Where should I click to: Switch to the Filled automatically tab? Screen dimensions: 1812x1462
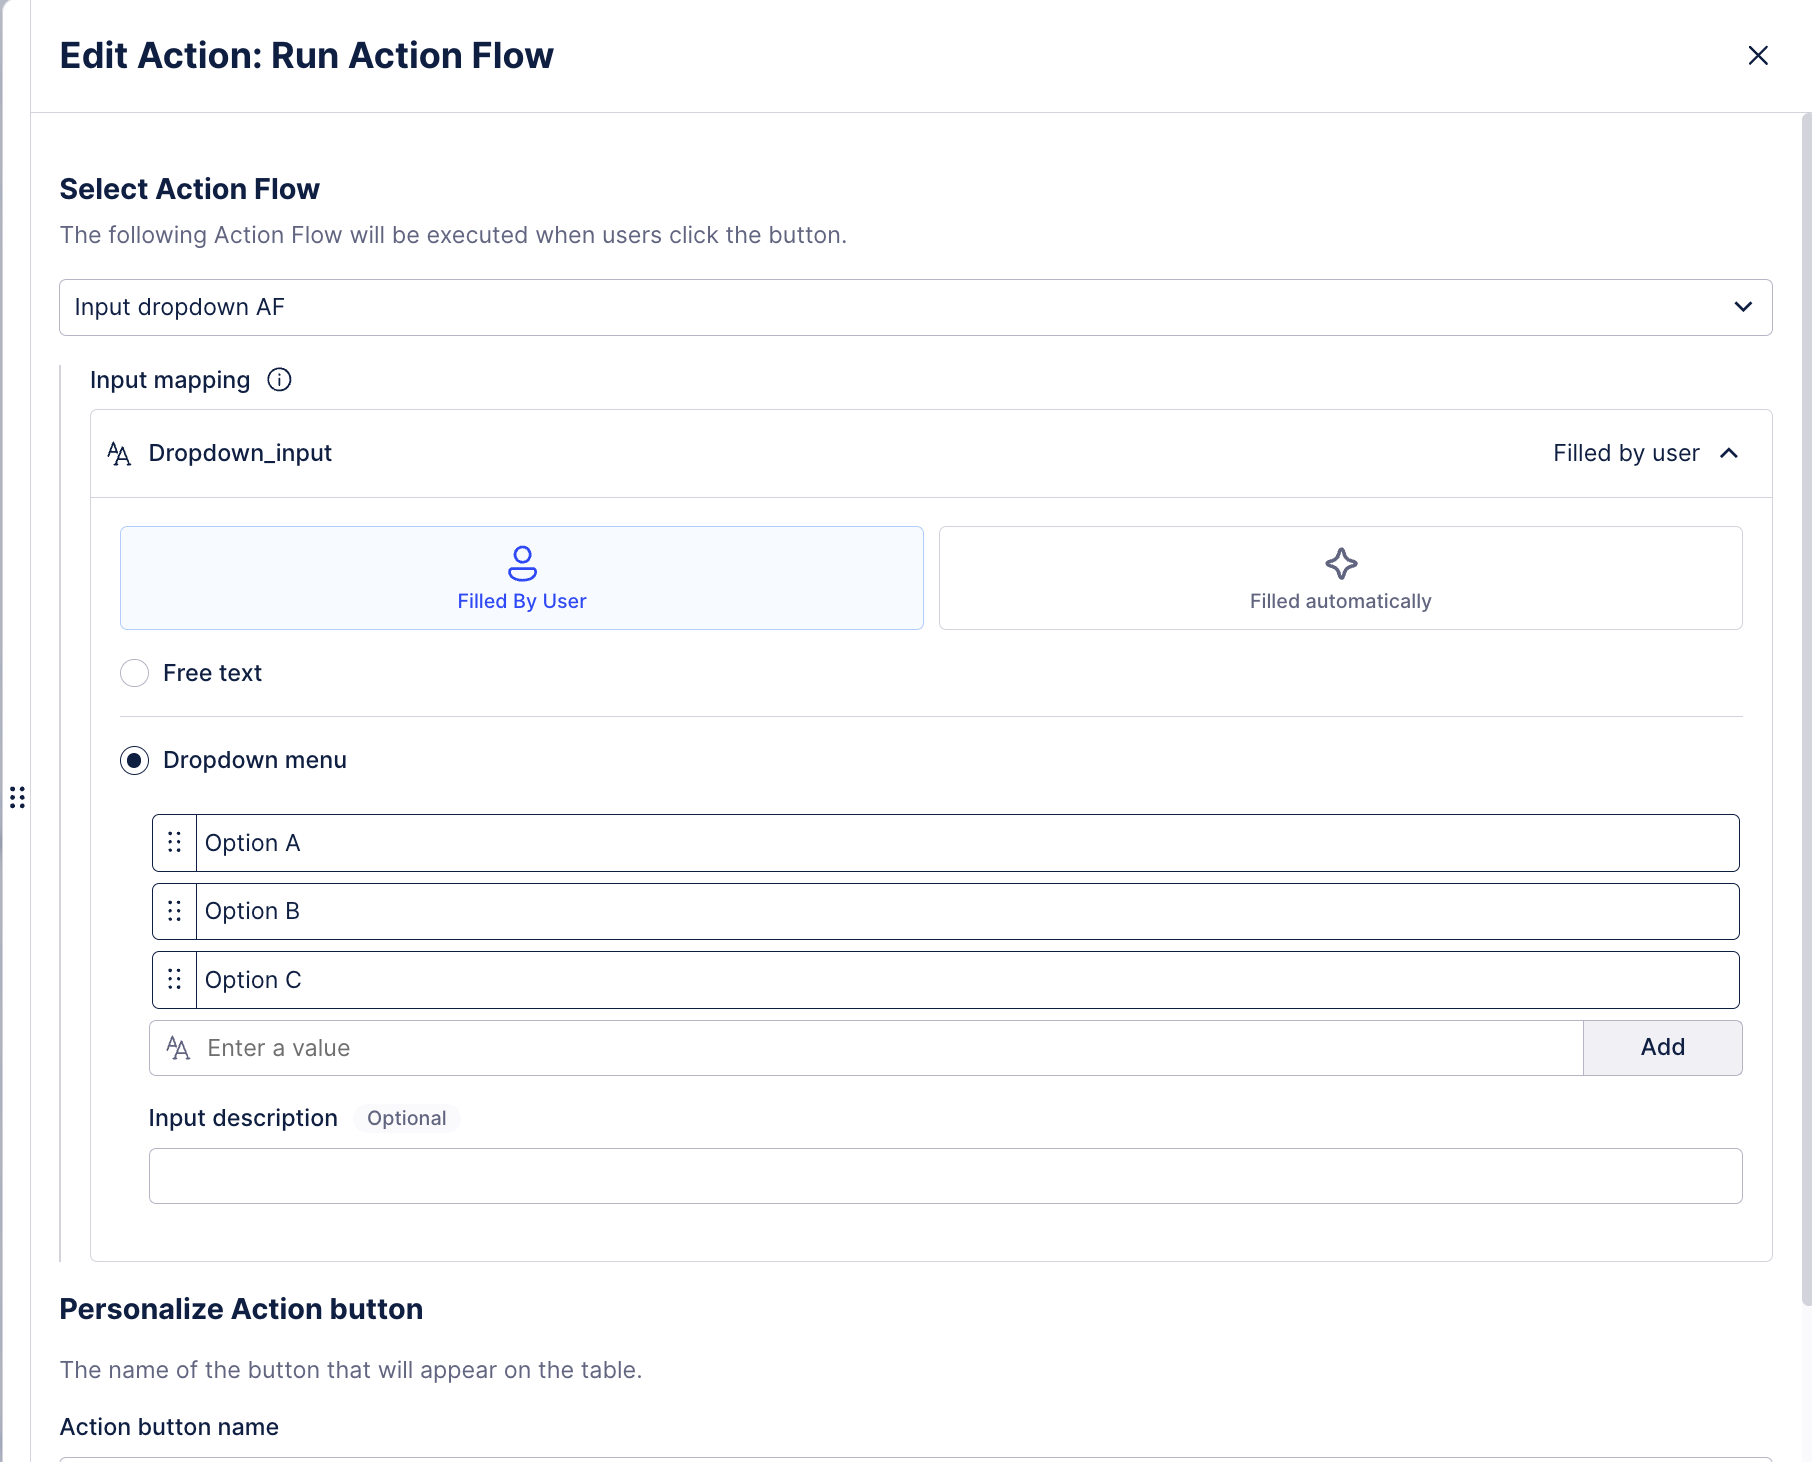click(1340, 578)
